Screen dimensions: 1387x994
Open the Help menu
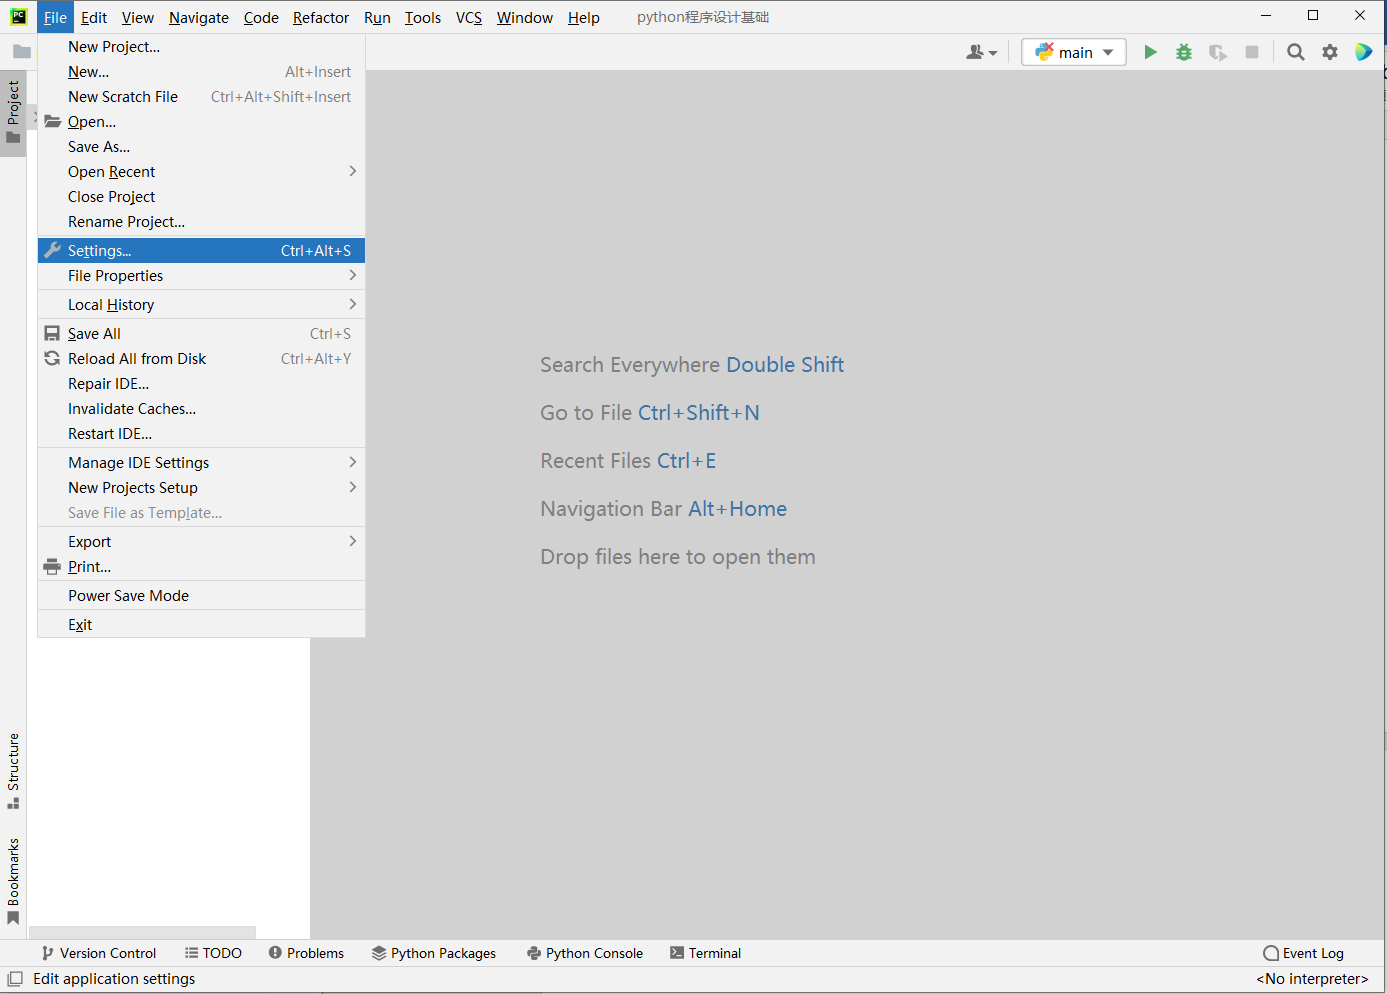pos(584,17)
